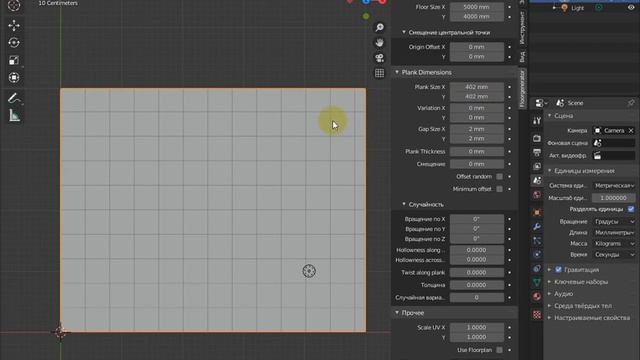Open the Material properties tab icon

(x=537, y=296)
